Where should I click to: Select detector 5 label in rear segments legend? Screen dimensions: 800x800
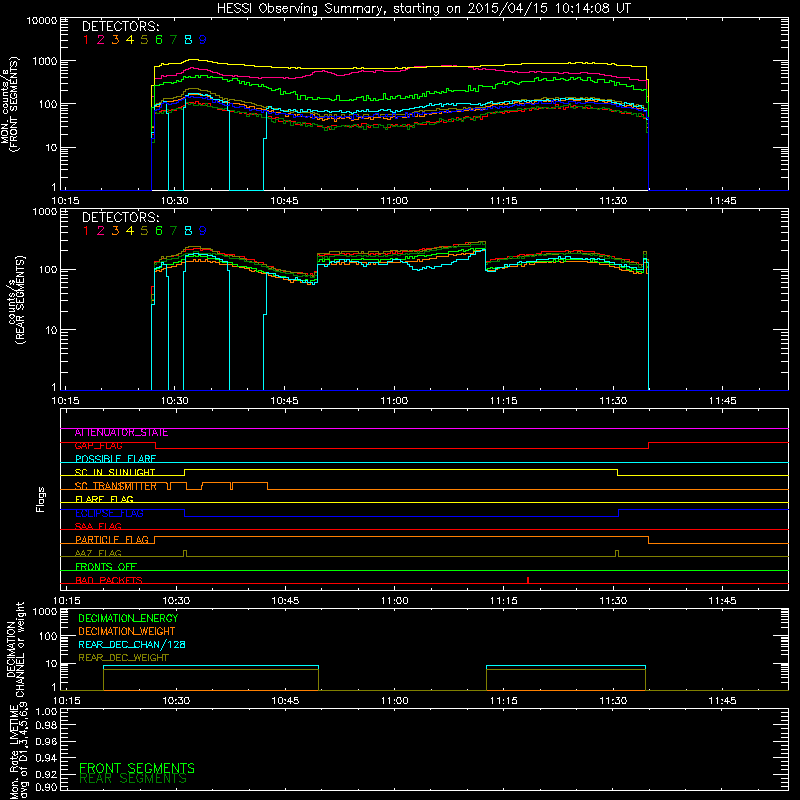pos(144,231)
